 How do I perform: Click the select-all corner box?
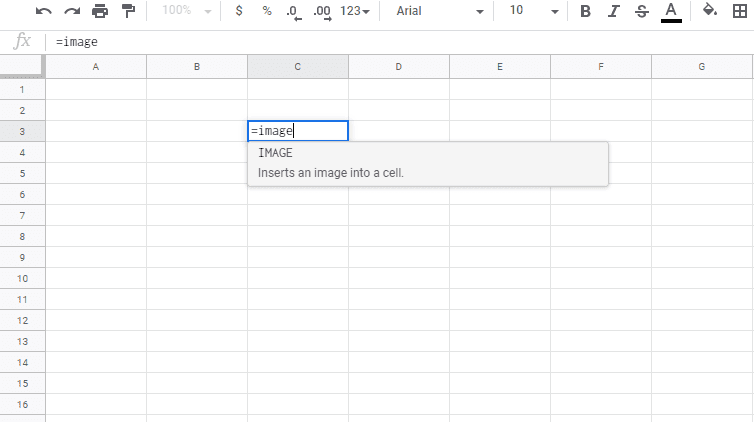point(22,66)
